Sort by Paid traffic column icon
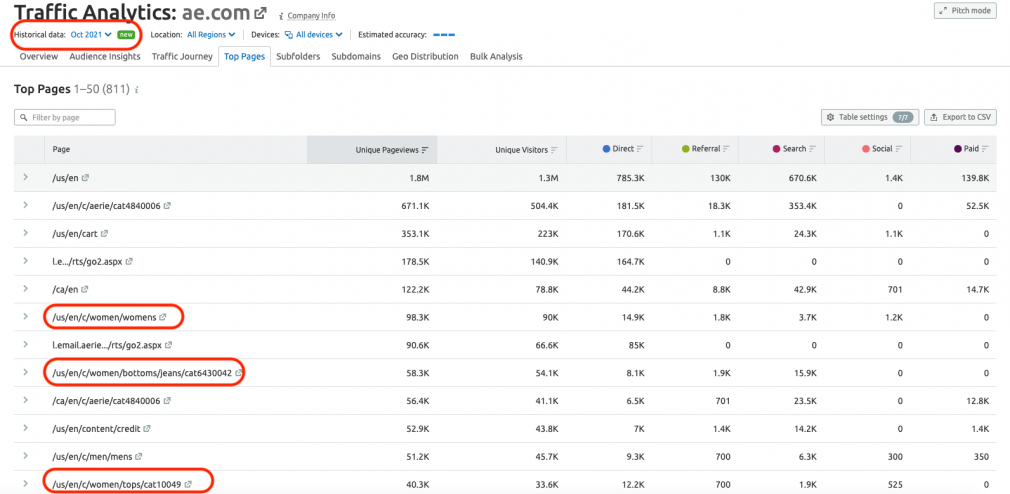This screenshot has width=1010, height=494. 985,149
